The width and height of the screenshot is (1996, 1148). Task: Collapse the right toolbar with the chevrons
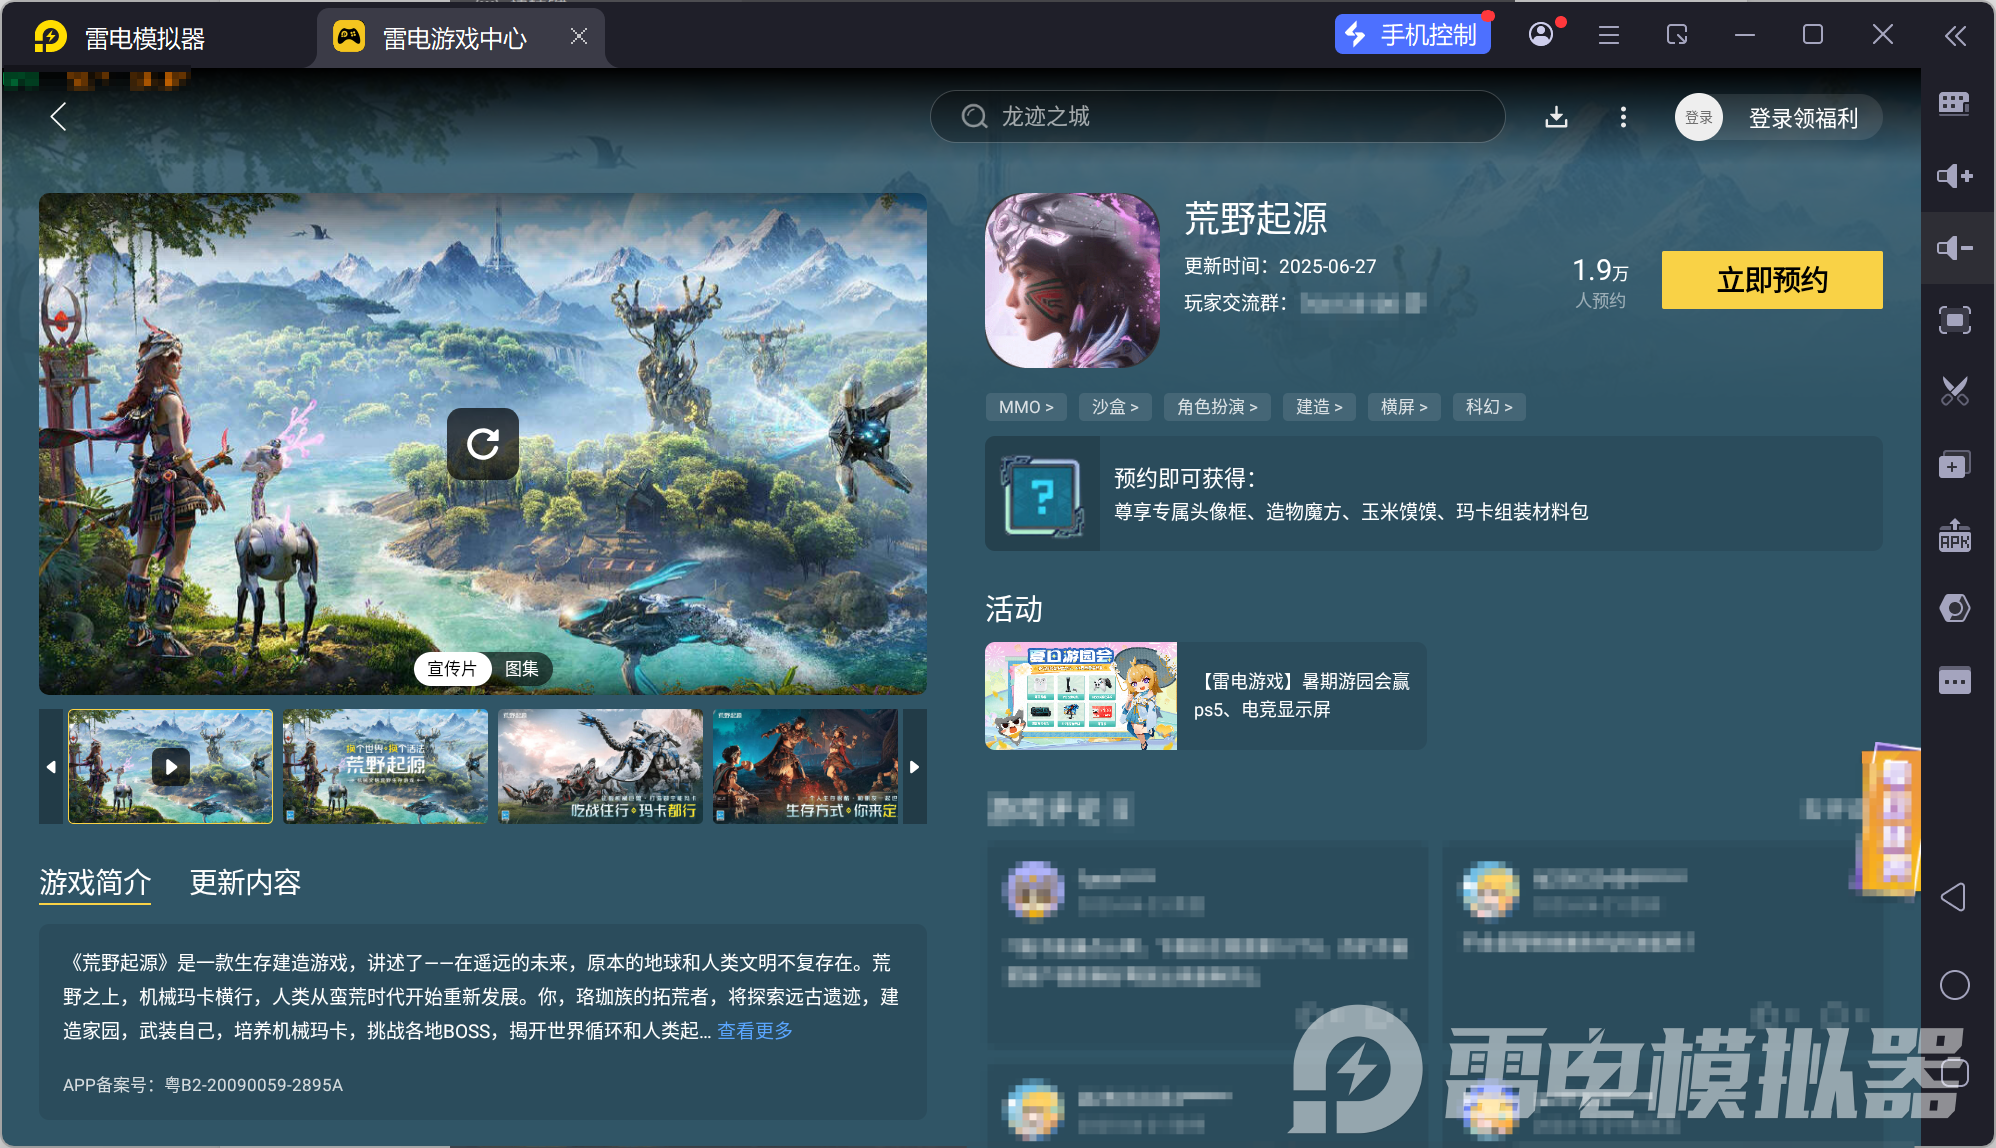1954,35
